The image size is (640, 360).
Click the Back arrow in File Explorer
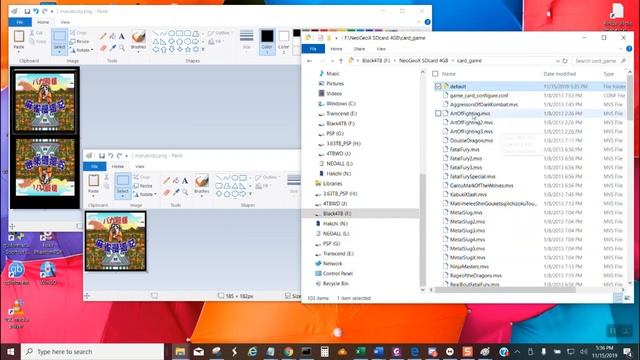pos(309,61)
